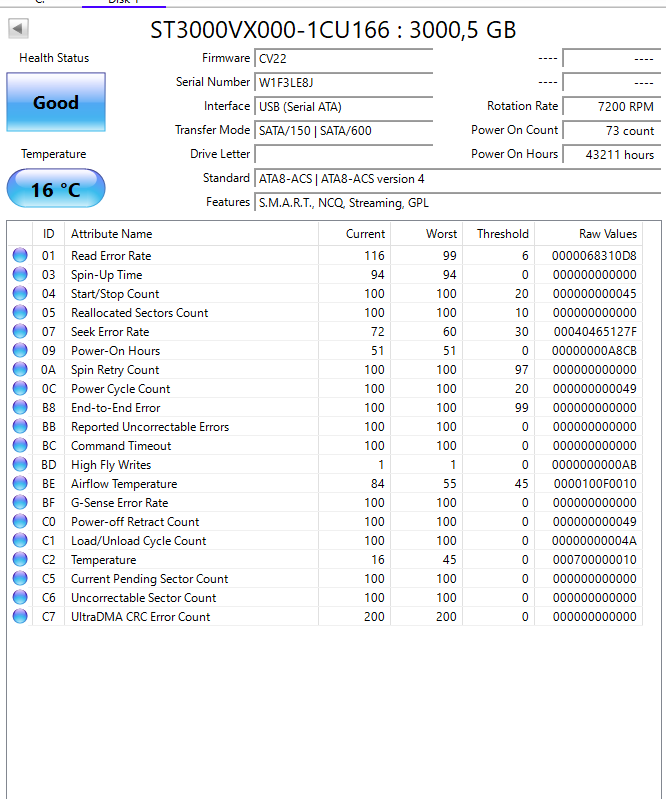Screen dimensions: 666x799
Task: Click the Health Status label
Action: [54, 58]
